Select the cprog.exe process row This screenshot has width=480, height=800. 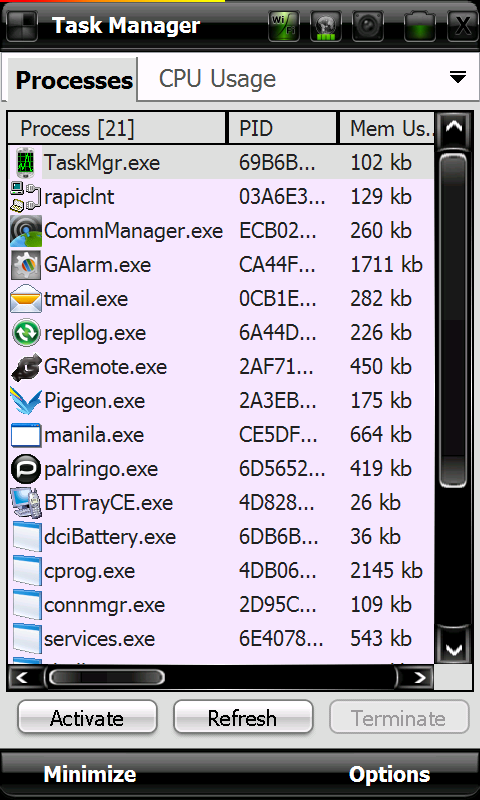tap(221, 571)
